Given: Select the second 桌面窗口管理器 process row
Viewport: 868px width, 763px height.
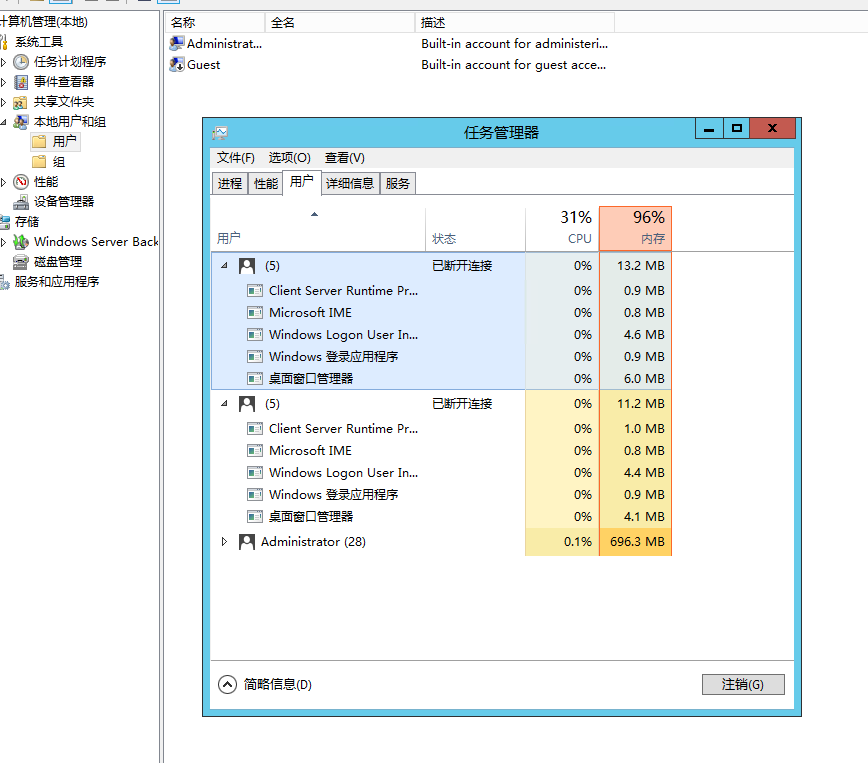Looking at the screenshot, I should point(441,517).
